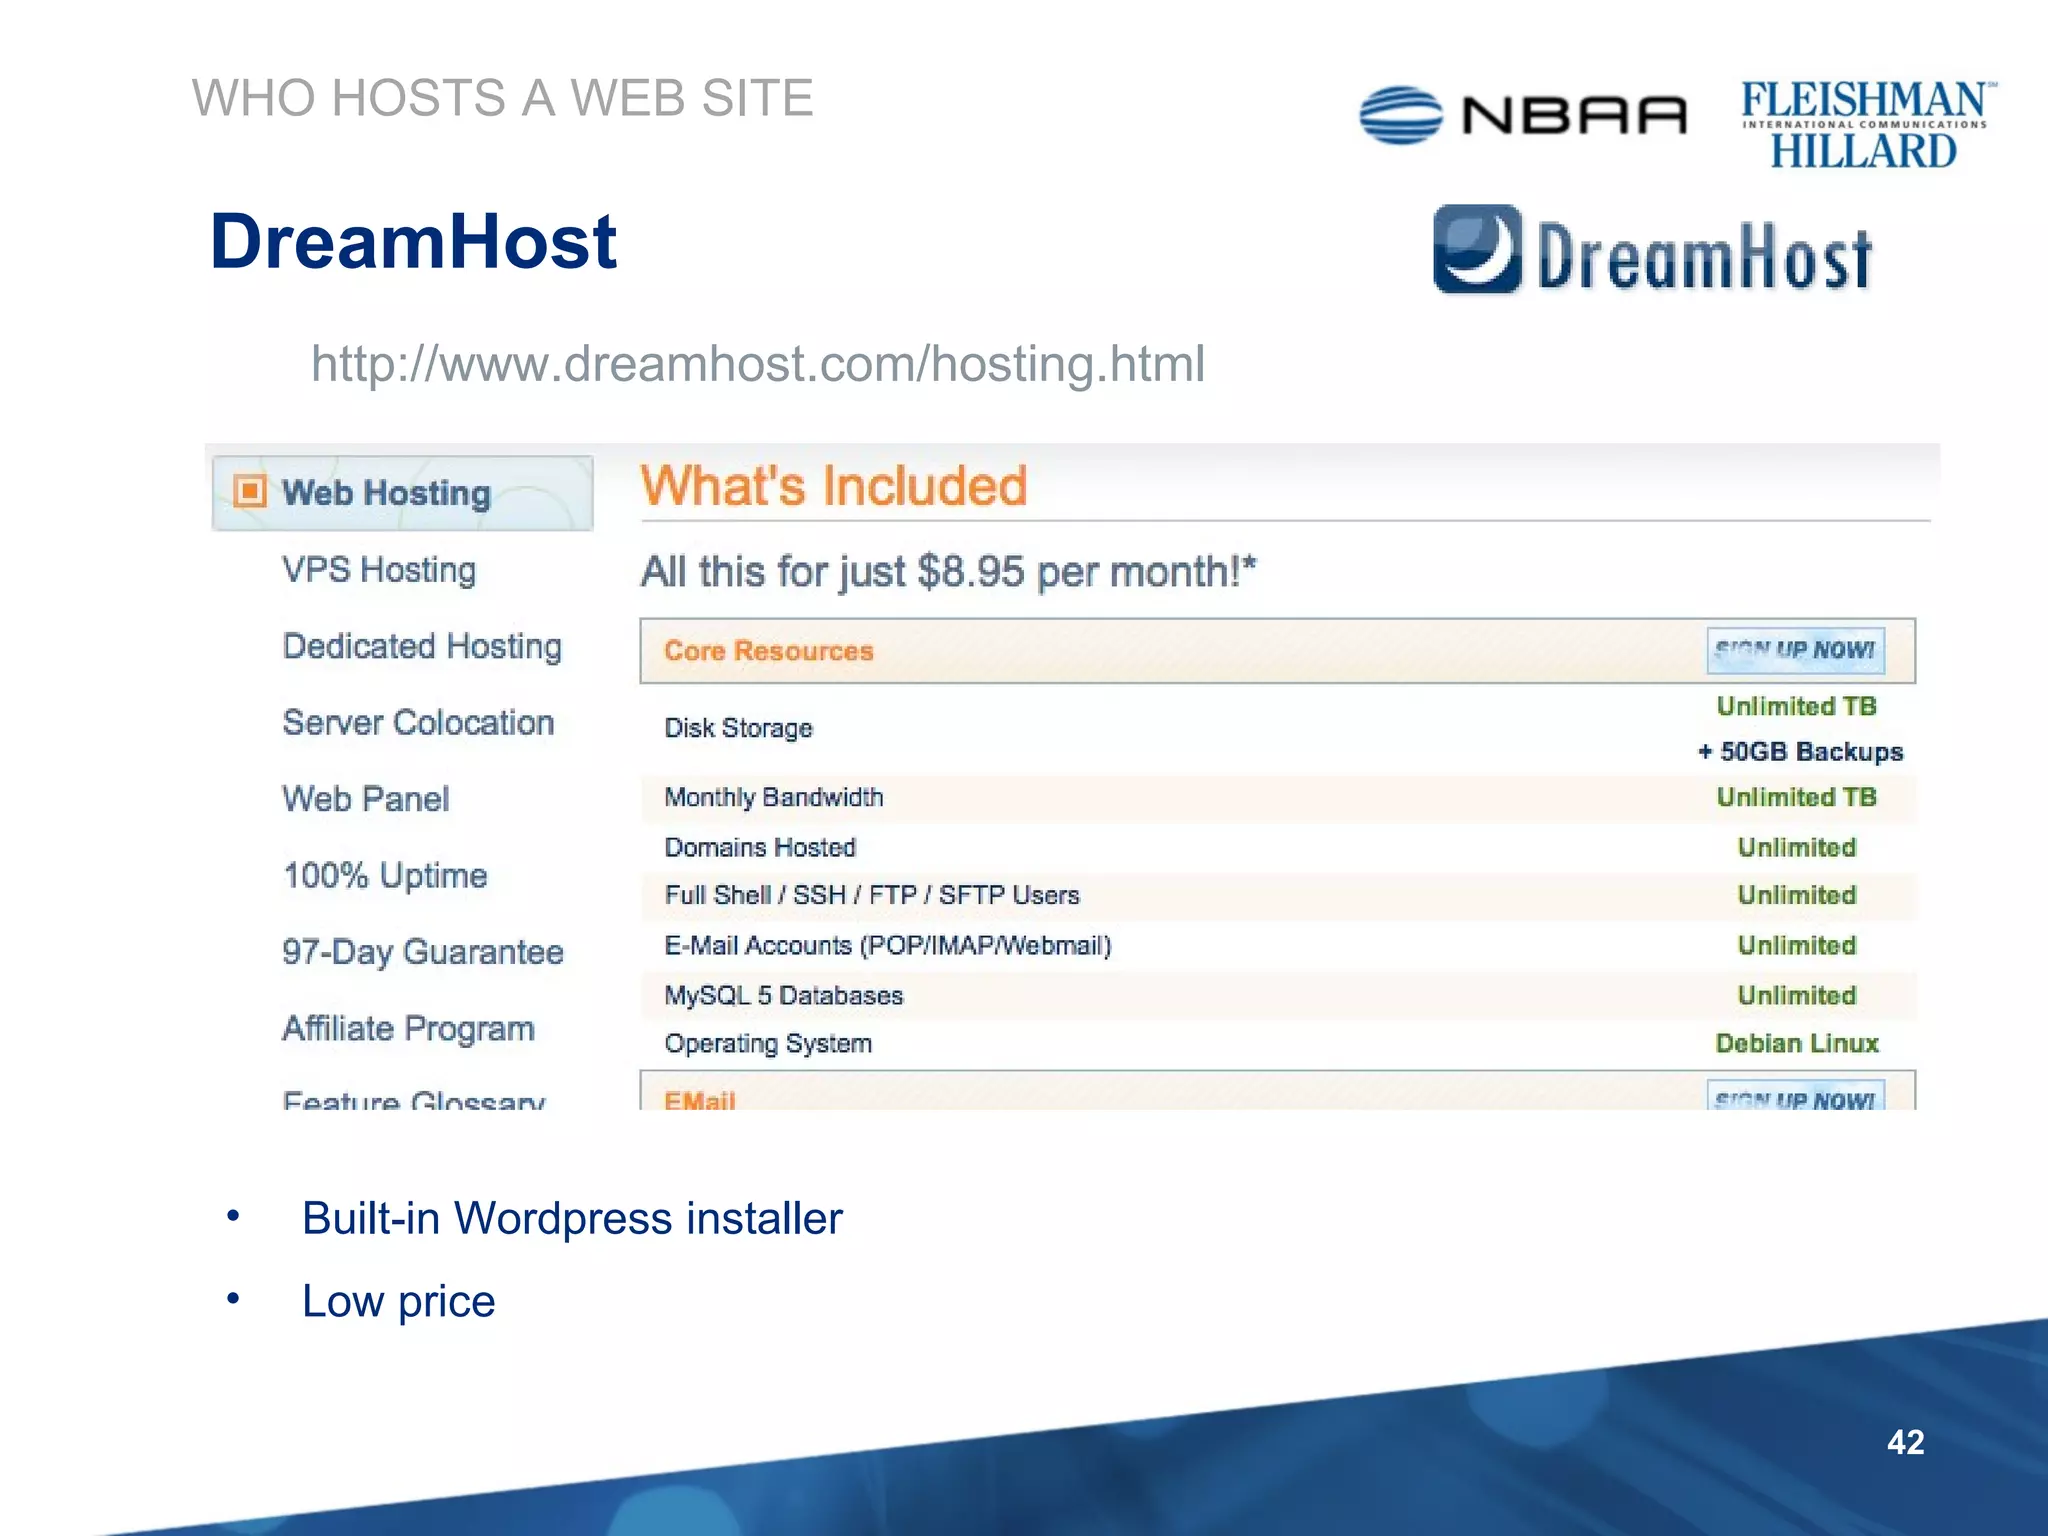Go to Server Colocation page

point(418,722)
